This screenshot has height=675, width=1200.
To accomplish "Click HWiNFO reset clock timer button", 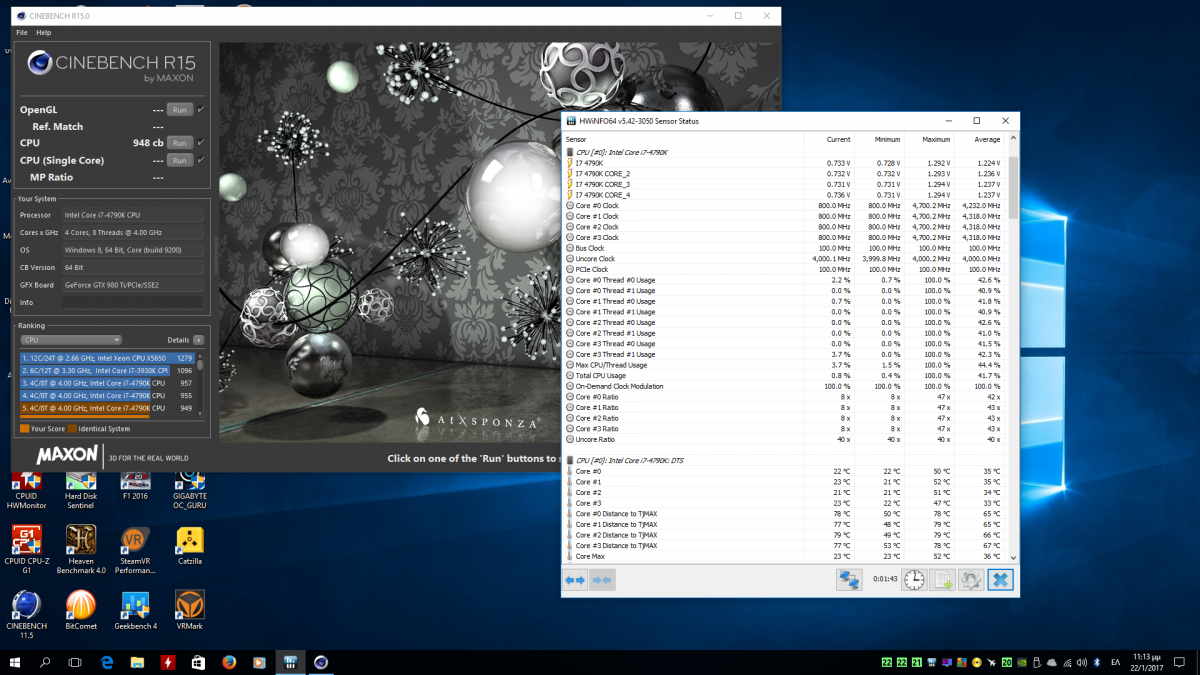I will click(914, 580).
